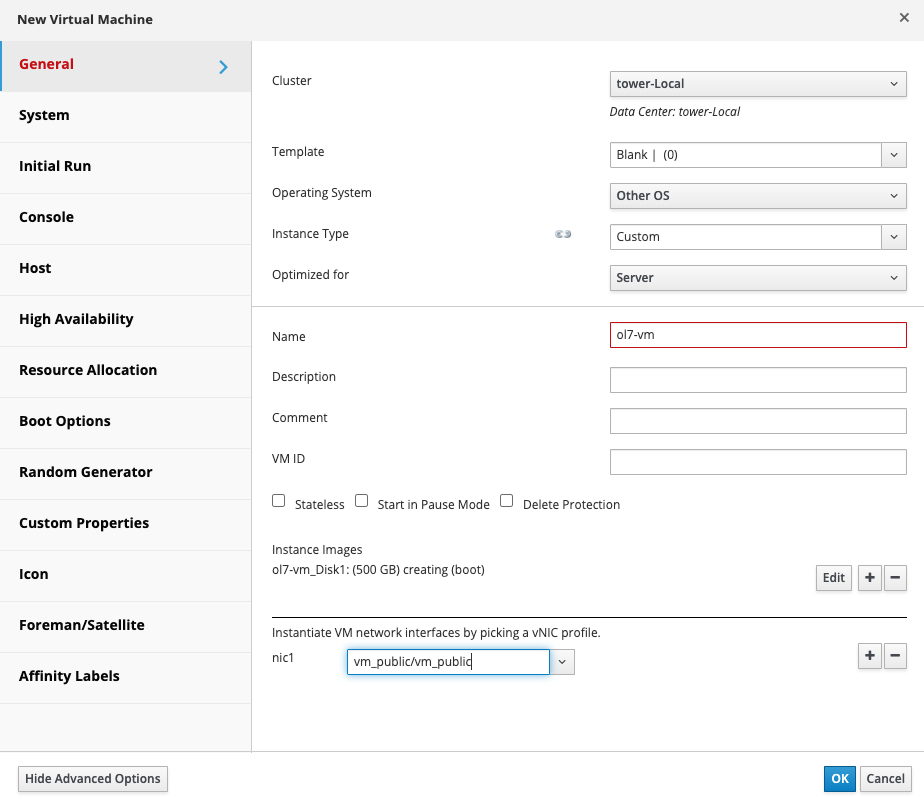Remove the instance image disk
This screenshot has height=803, width=924.
(x=896, y=578)
